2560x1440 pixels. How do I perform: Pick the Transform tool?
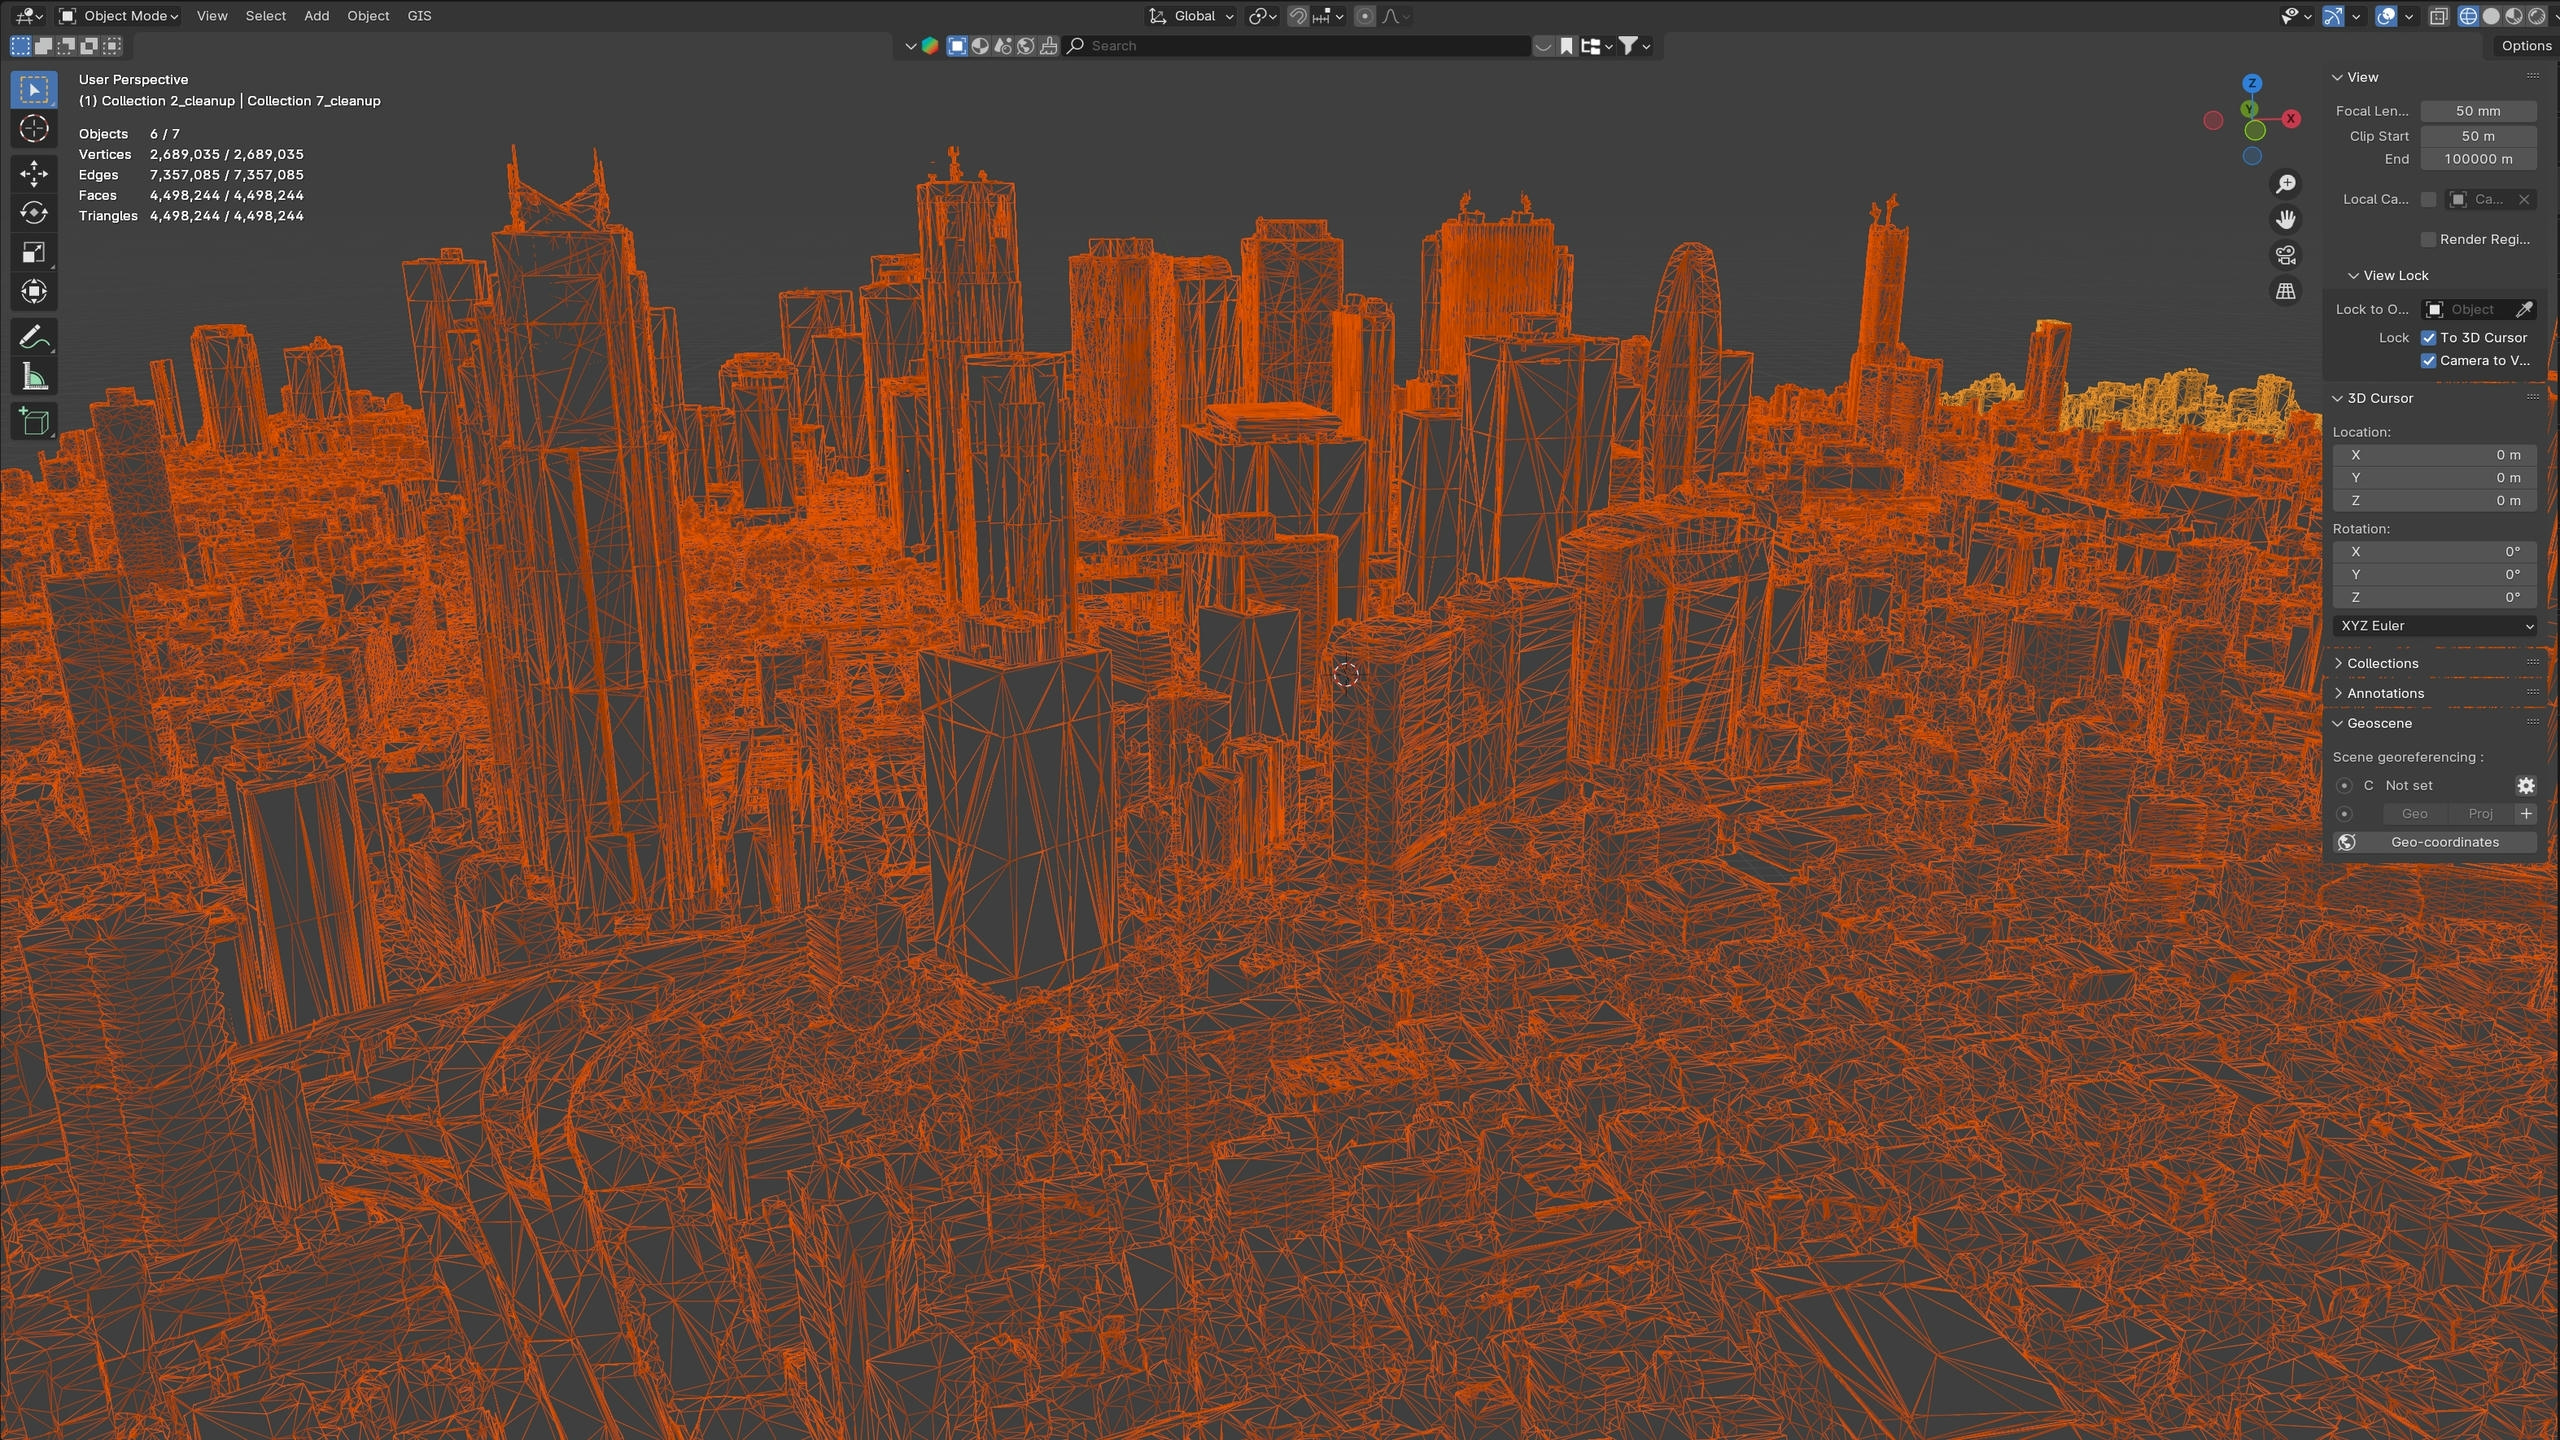(x=34, y=291)
